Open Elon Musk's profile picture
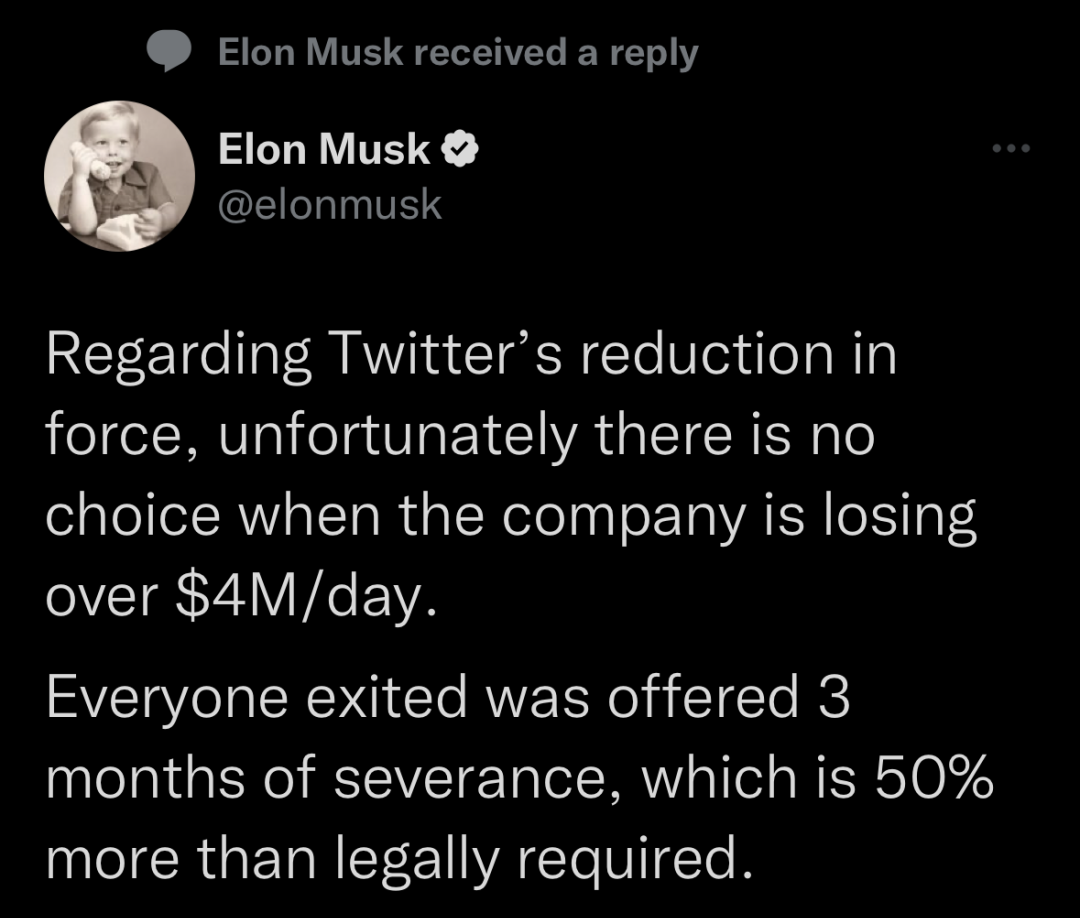Screen dimensions: 1080x918 pyautogui.click(x=119, y=176)
